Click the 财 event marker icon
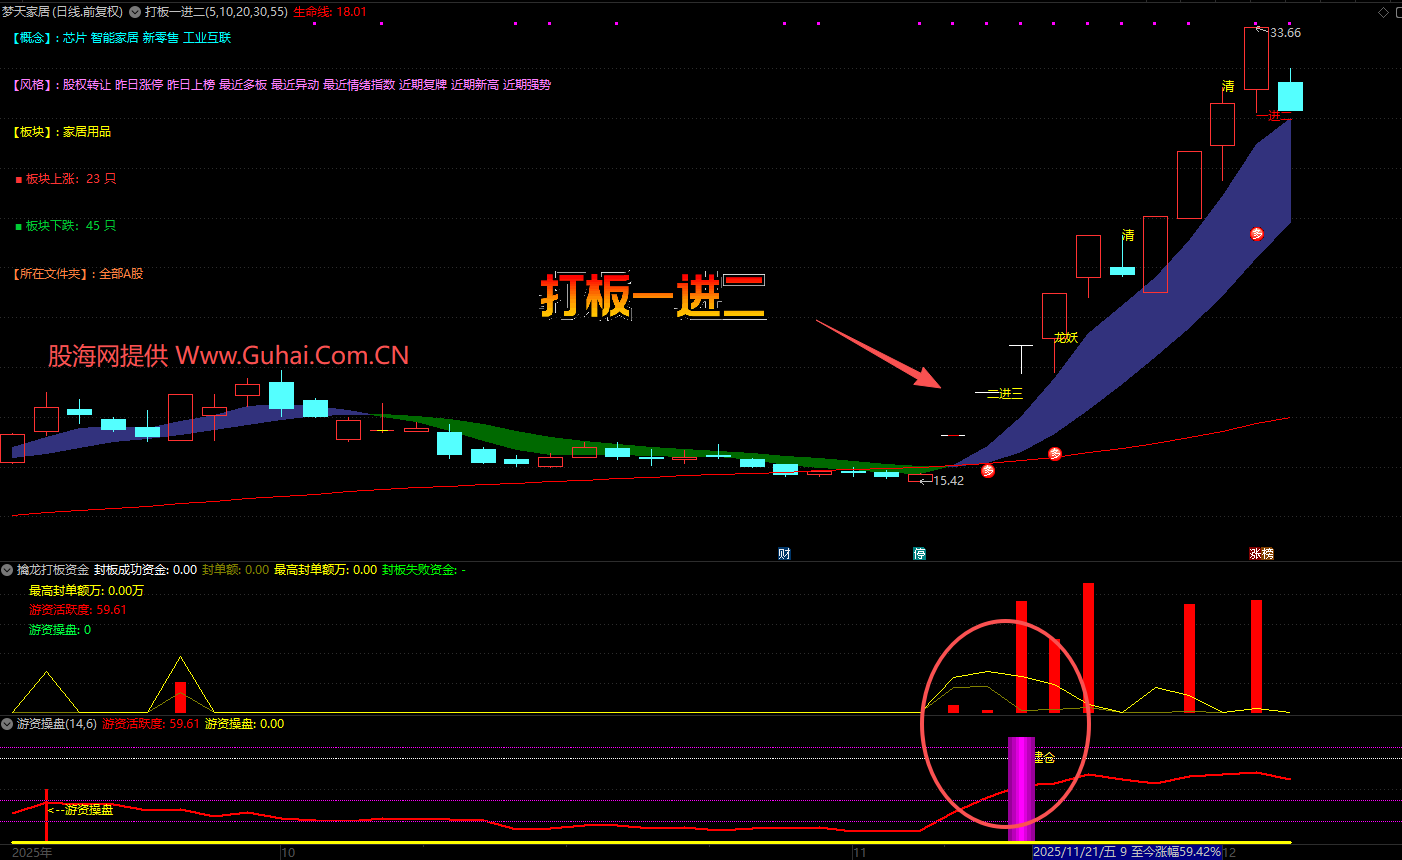This screenshot has height=860, width=1402. [x=784, y=553]
